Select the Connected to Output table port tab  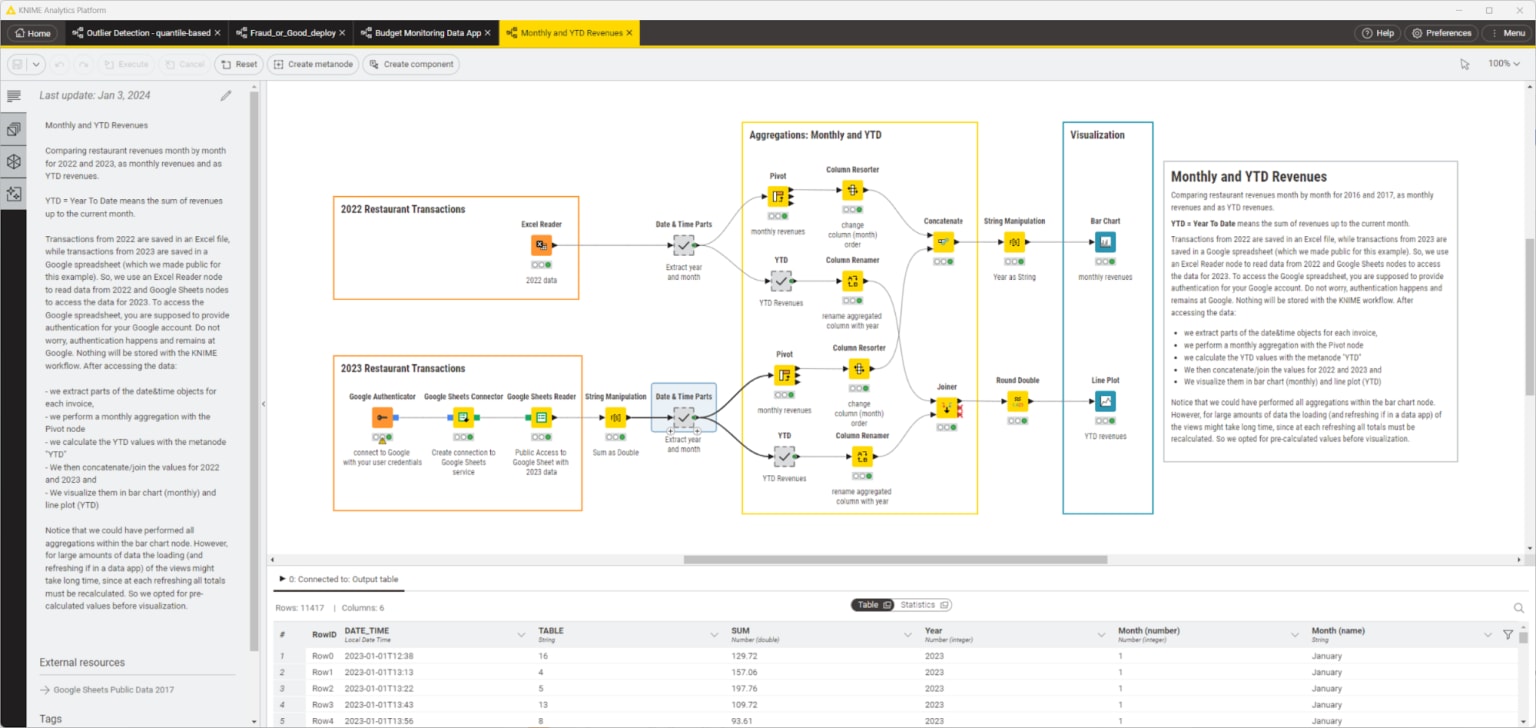(x=339, y=579)
